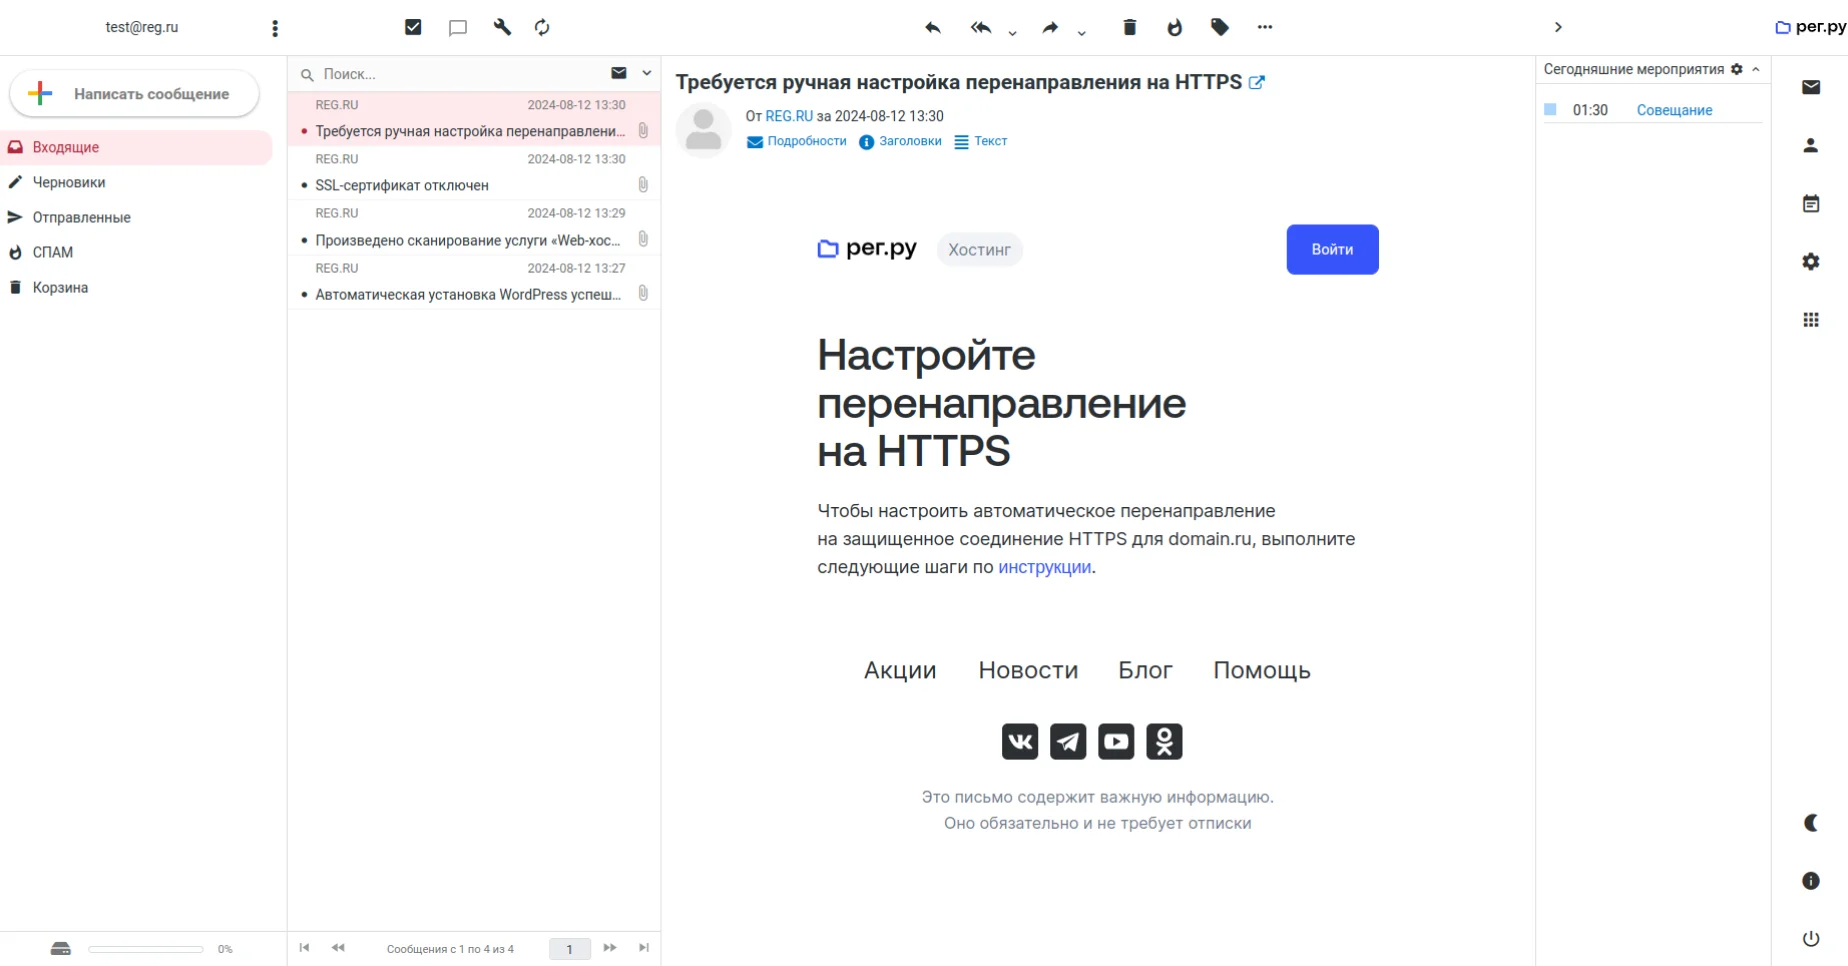Expand the forward options arrow

[1081, 32]
